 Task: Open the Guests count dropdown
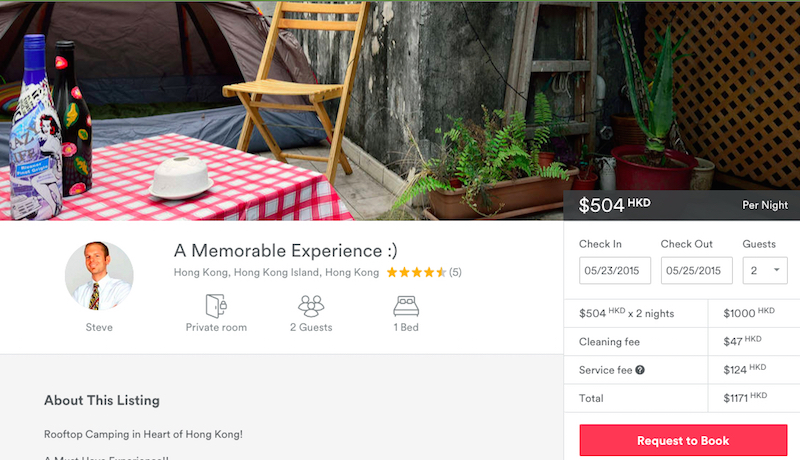766,270
